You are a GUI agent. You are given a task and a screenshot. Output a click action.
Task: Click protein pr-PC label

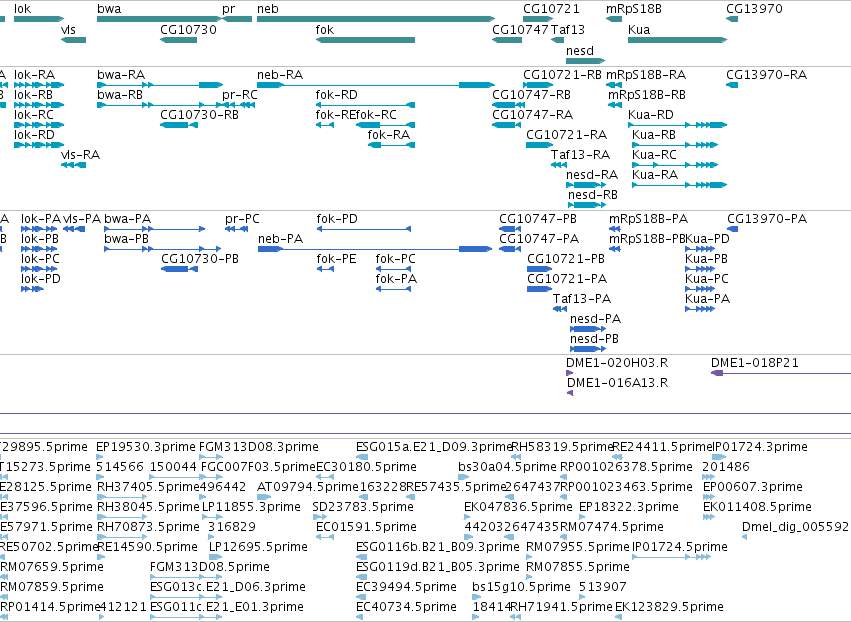click(242, 219)
